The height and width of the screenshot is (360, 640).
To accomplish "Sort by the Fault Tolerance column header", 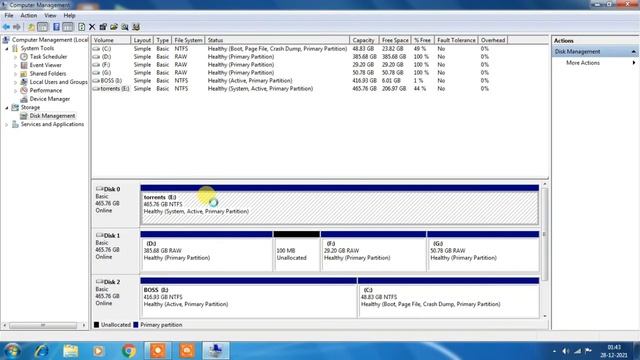I will [x=456, y=40].
